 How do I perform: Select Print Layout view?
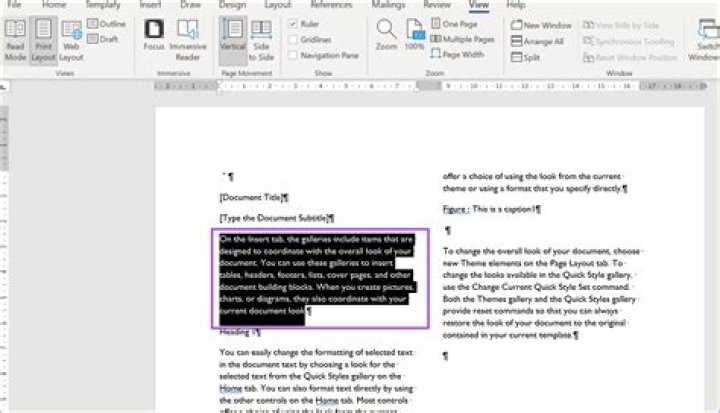point(44,40)
